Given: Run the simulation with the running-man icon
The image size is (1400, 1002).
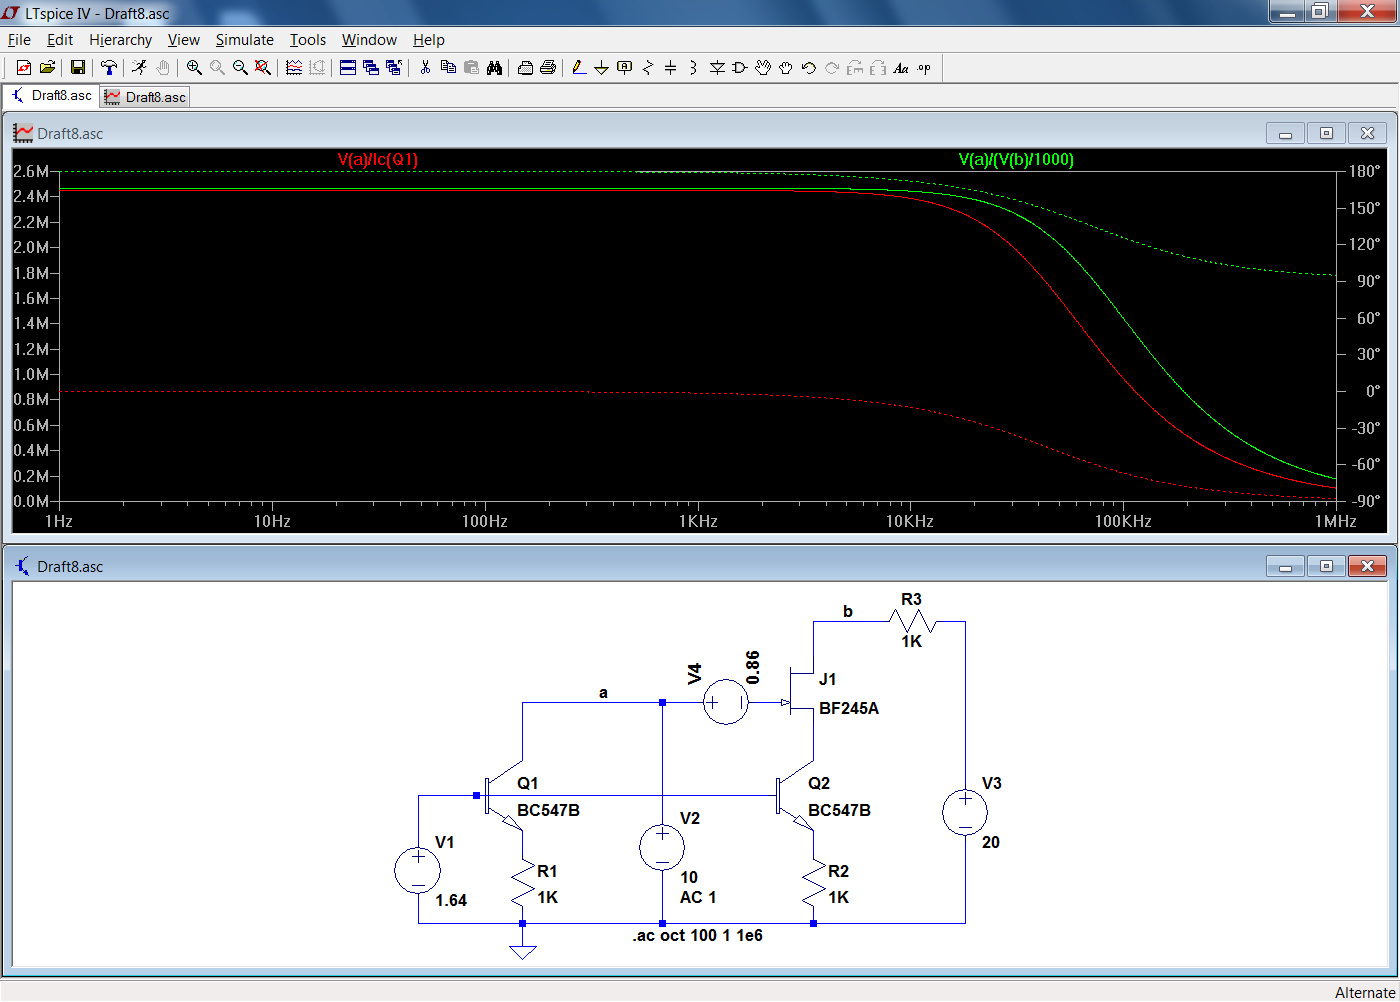Looking at the screenshot, I should (x=139, y=67).
